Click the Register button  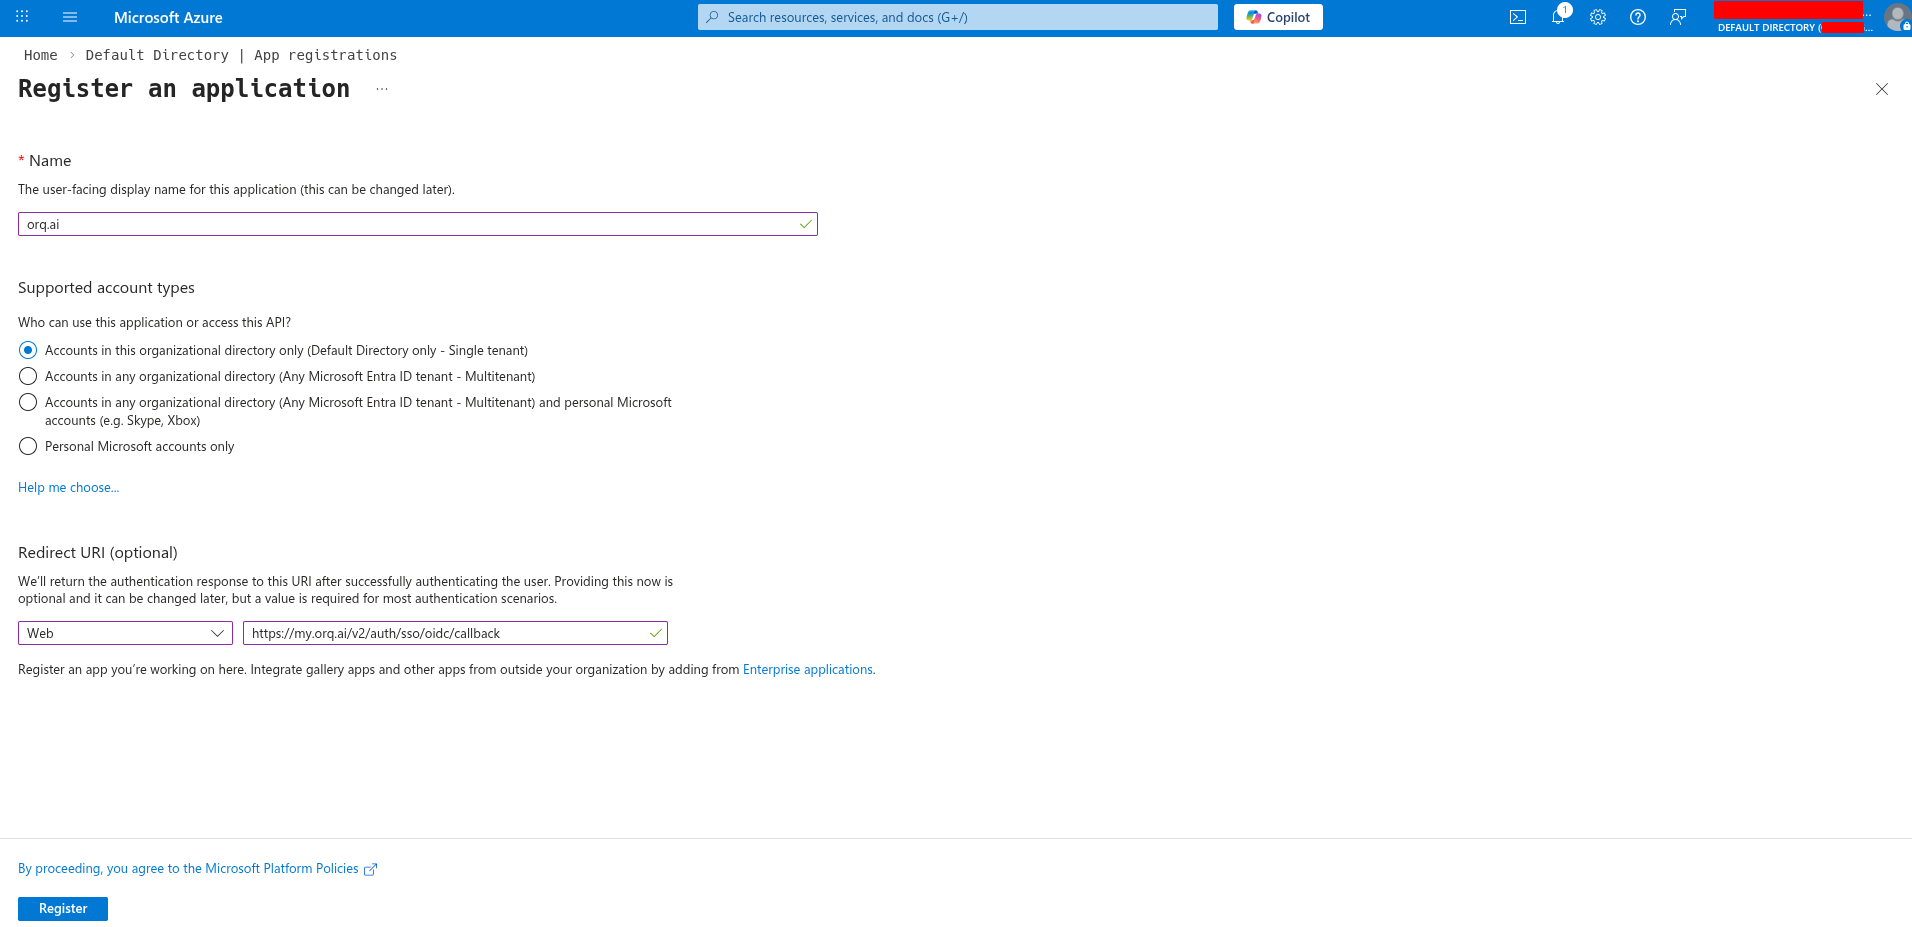(63, 909)
